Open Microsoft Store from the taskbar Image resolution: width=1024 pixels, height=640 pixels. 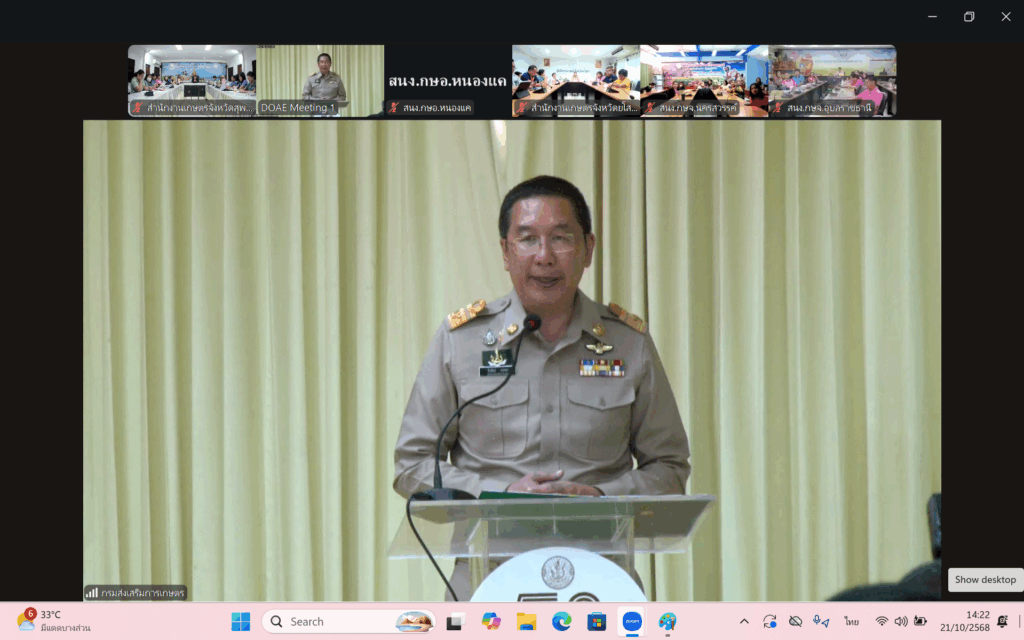pyautogui.click(x=596, y=622)
